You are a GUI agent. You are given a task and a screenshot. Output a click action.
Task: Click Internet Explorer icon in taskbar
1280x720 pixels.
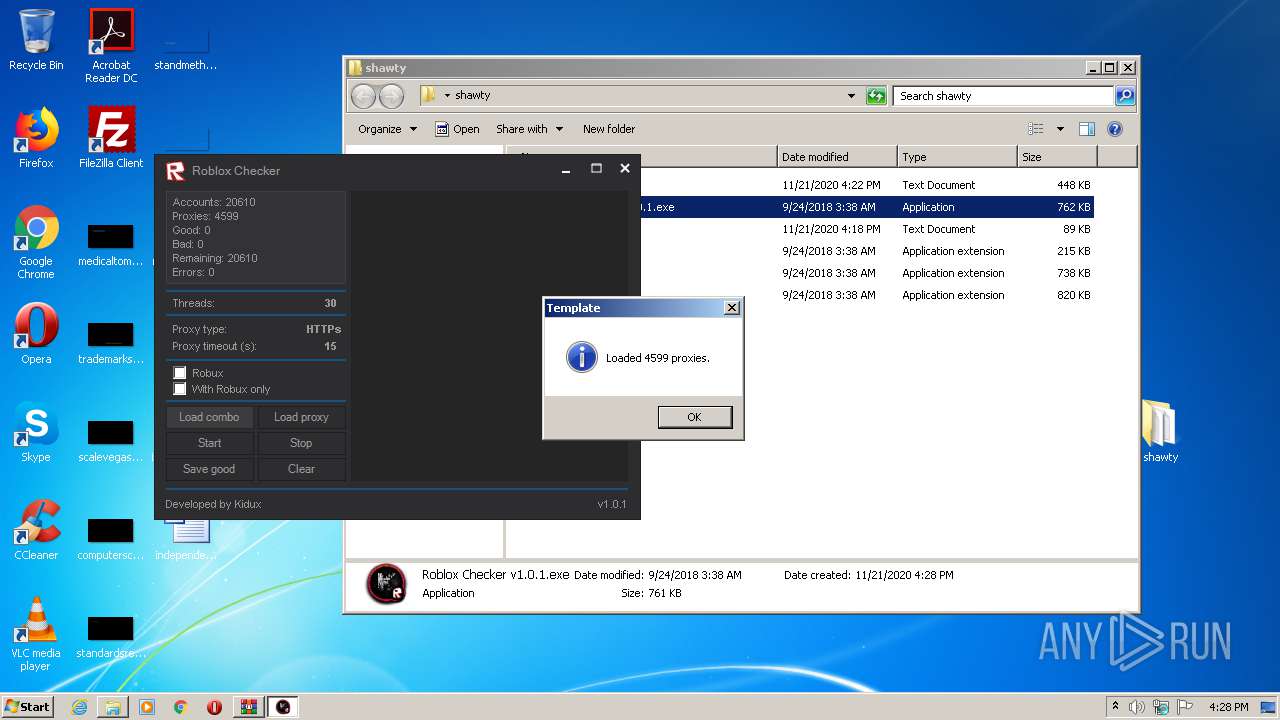pyautogui.click(x=79, y=707)
